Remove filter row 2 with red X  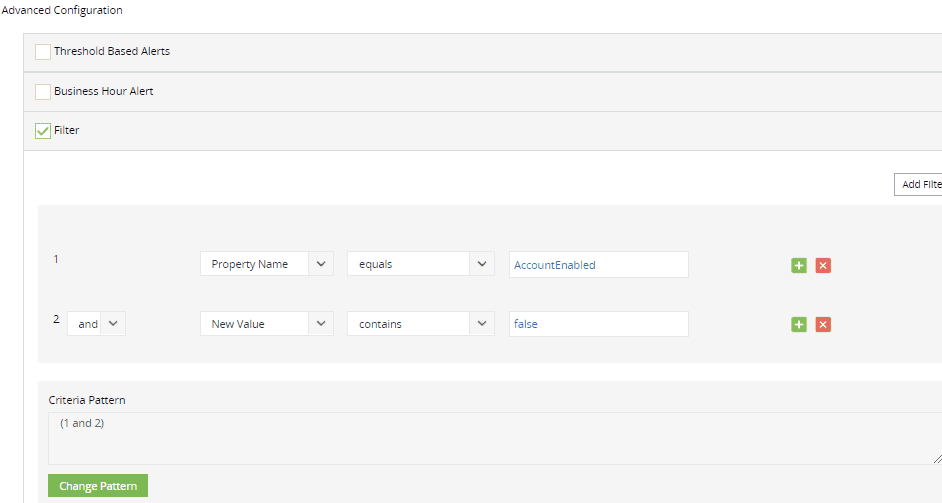click(823, 324)
